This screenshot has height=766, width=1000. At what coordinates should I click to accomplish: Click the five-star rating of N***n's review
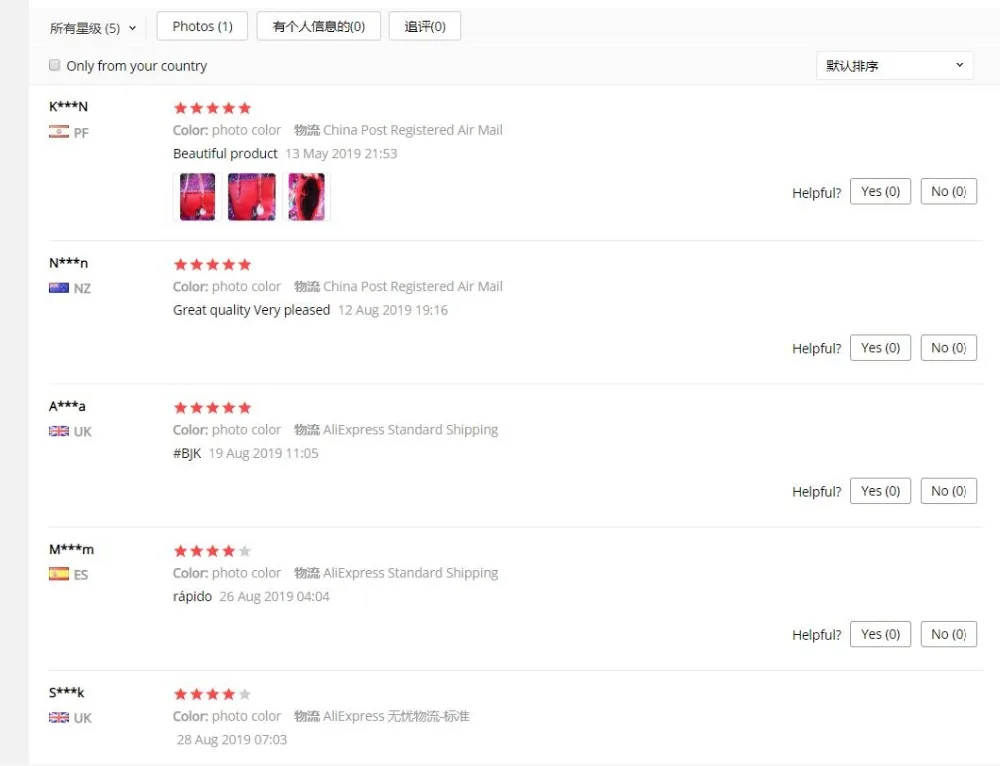212,264
